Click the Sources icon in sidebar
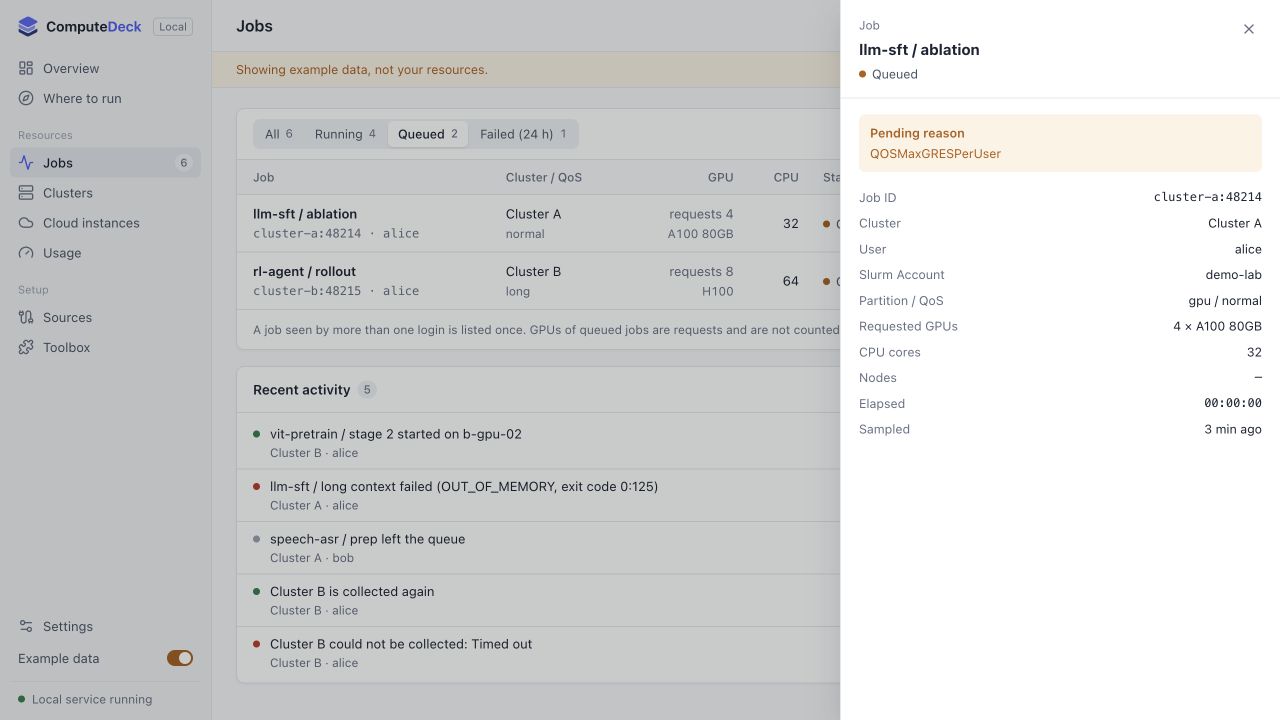 tap(26, 317)
